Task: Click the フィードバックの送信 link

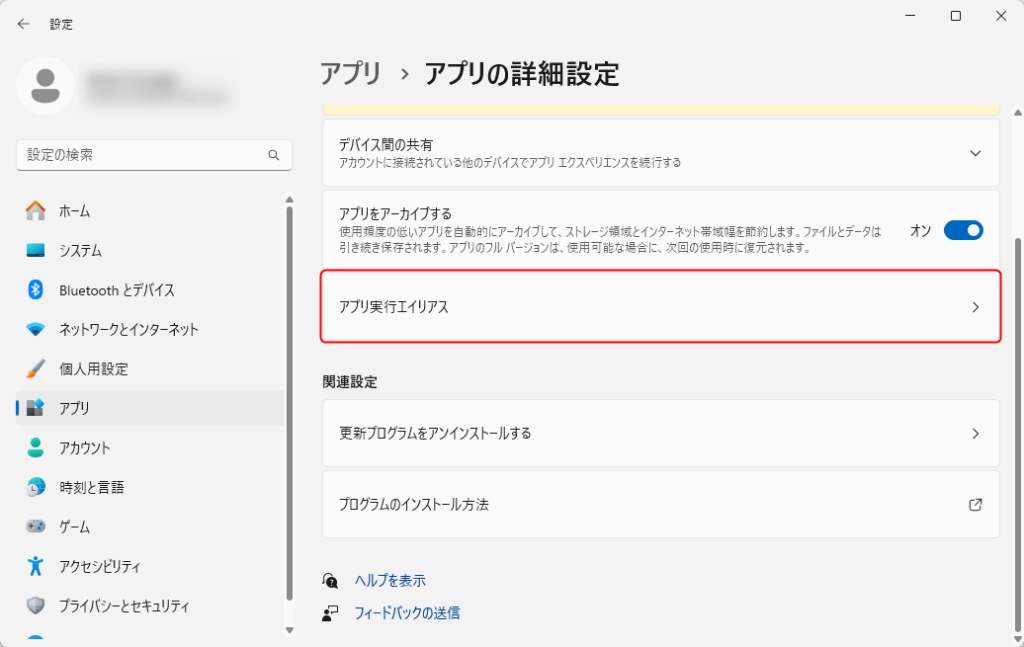Action: (407, 613)
